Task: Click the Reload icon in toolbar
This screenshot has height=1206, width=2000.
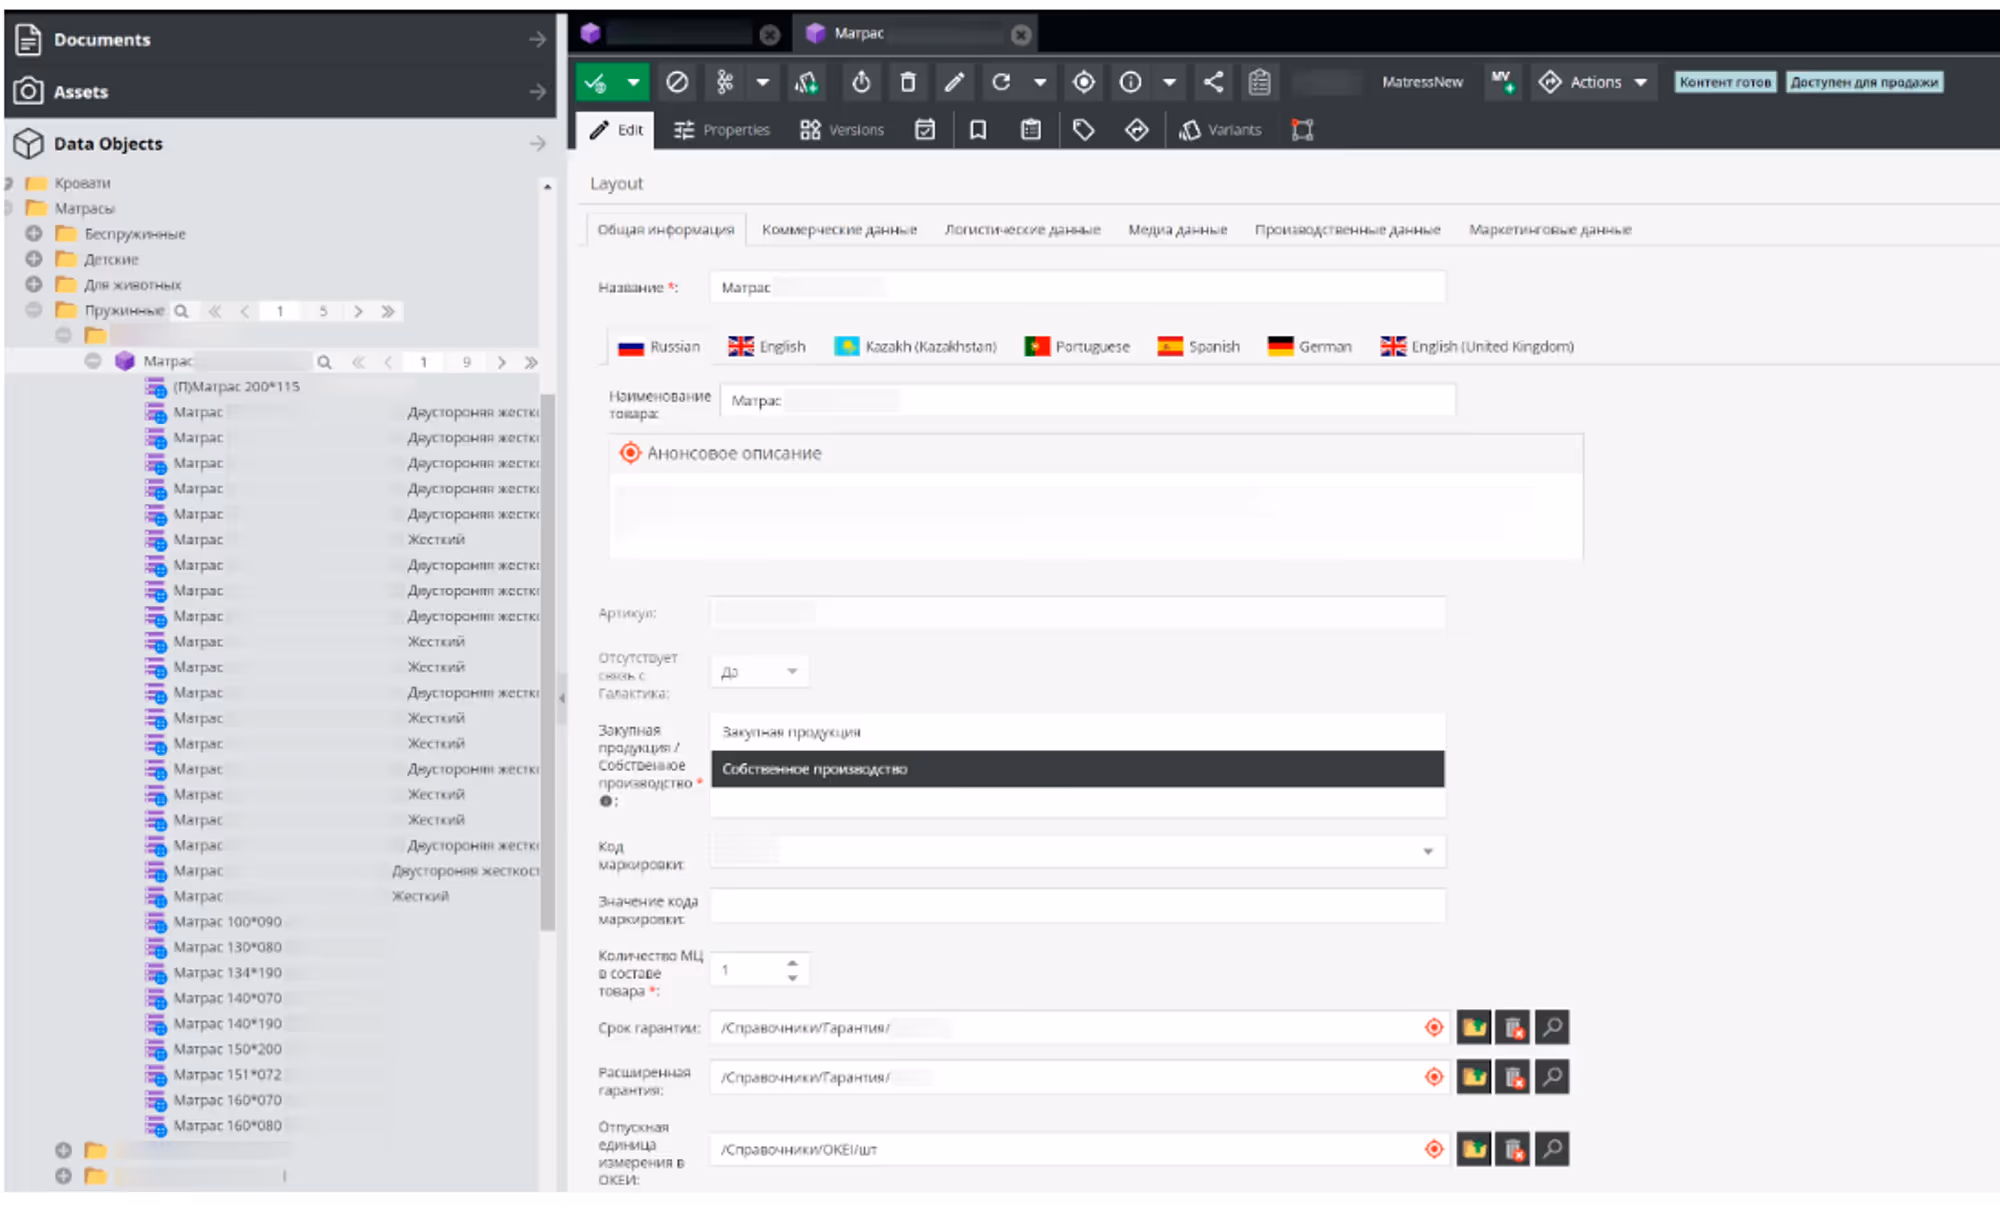Action: (x=1001, y=82)
